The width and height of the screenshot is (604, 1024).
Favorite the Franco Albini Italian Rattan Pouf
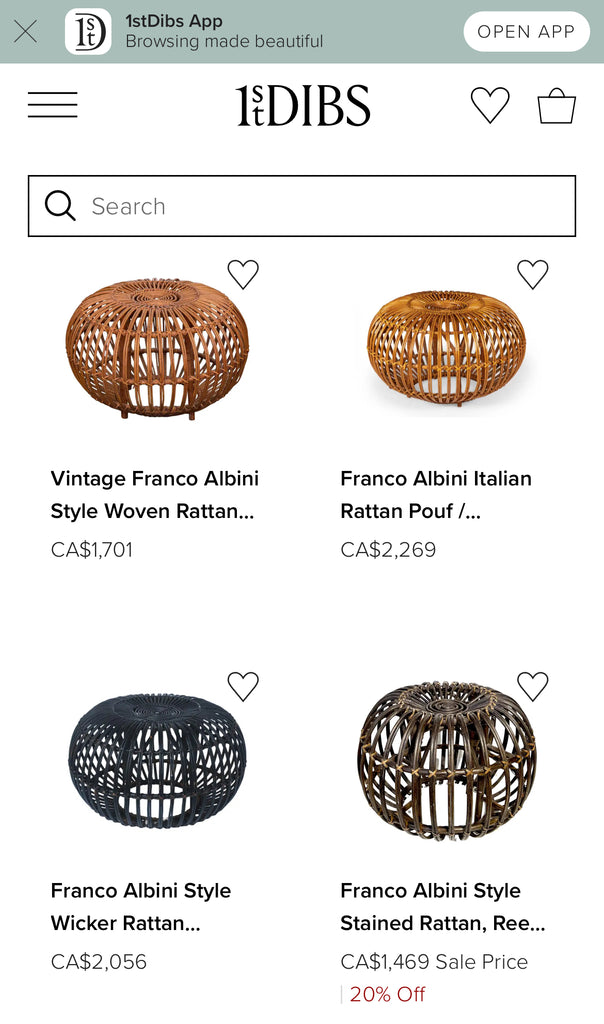[533, 274]
